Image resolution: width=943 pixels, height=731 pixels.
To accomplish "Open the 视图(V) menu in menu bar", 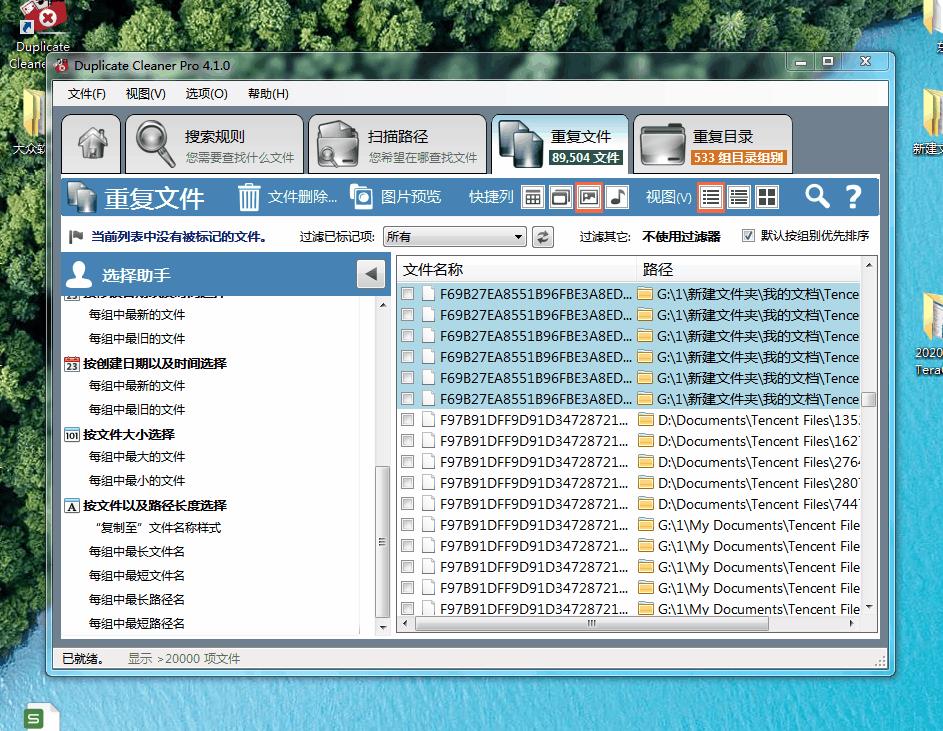I will [x=146, y=94].
